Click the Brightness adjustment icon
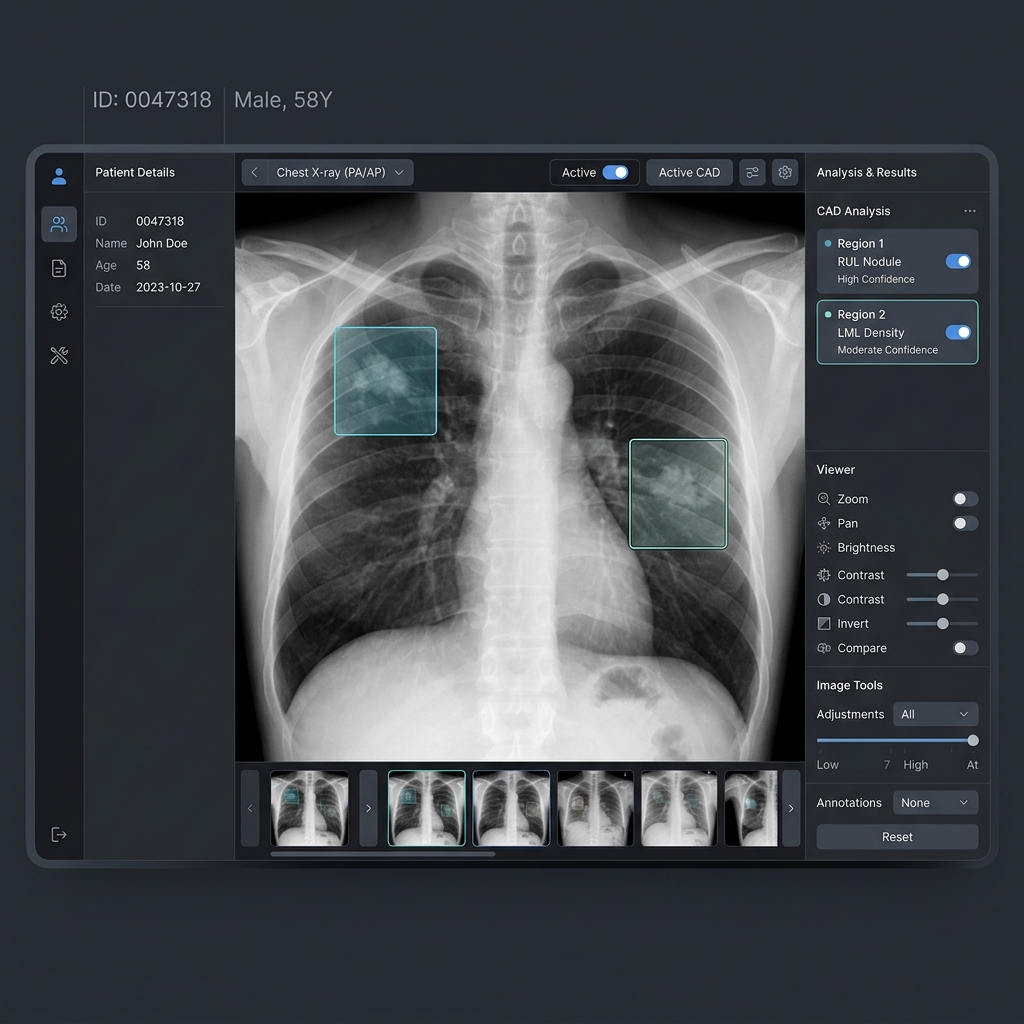This screenshot has width=1024, height=1024. coord(824,547)
